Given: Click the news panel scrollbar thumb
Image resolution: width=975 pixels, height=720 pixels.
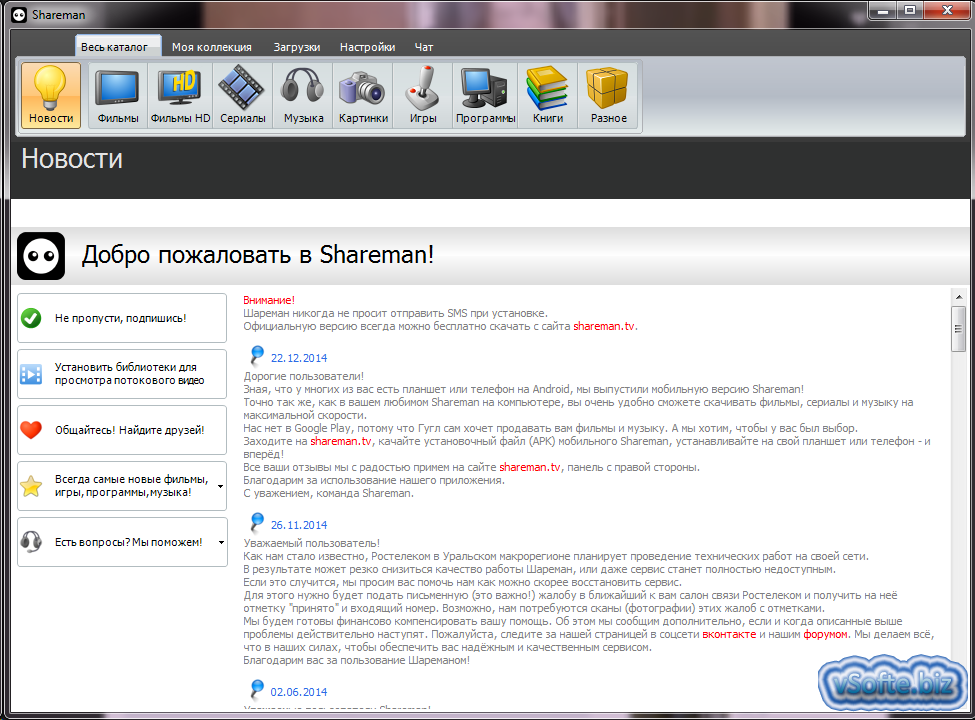Looking at the screenshot, I should [958, 329].
